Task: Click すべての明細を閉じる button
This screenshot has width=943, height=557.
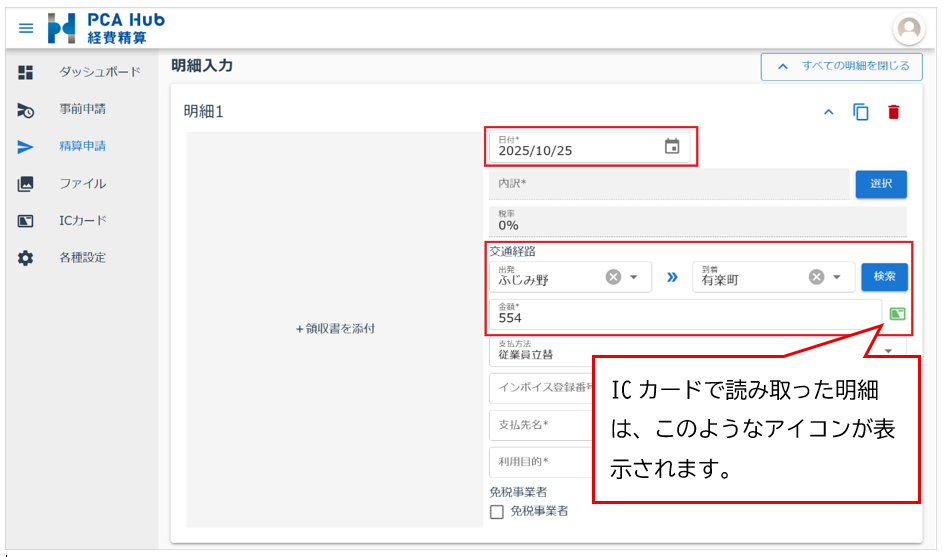Action: tap(840, 66)
